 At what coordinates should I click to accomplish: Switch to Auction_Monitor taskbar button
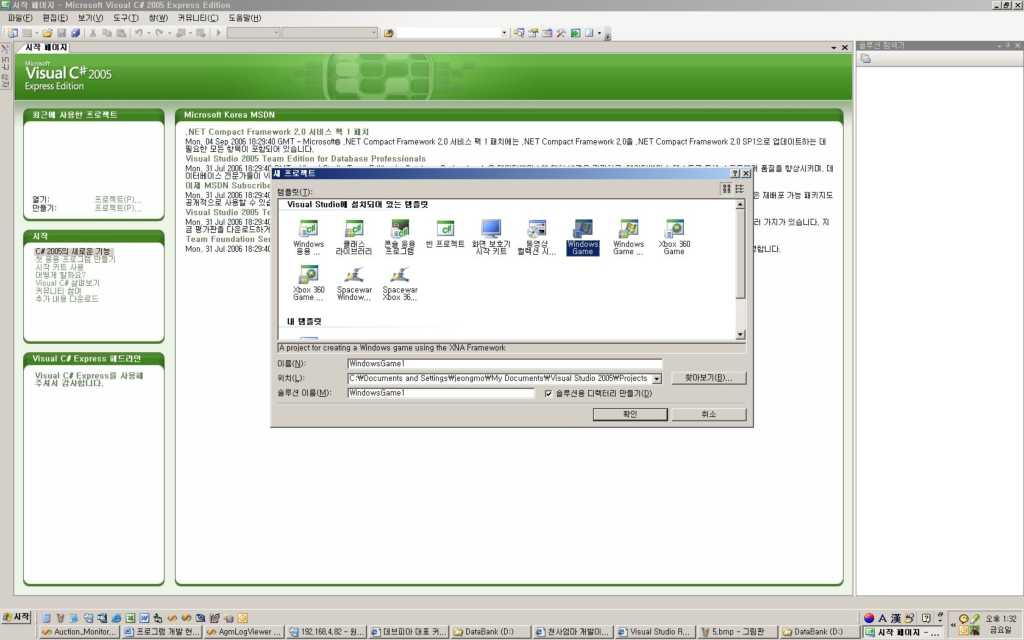pyautogui.click(x=79, y=632)
